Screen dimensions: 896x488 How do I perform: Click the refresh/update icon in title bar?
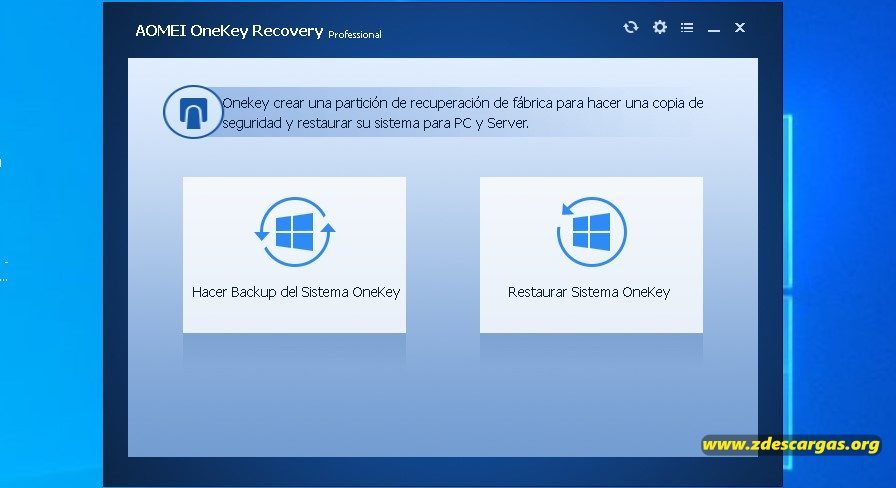630,27
